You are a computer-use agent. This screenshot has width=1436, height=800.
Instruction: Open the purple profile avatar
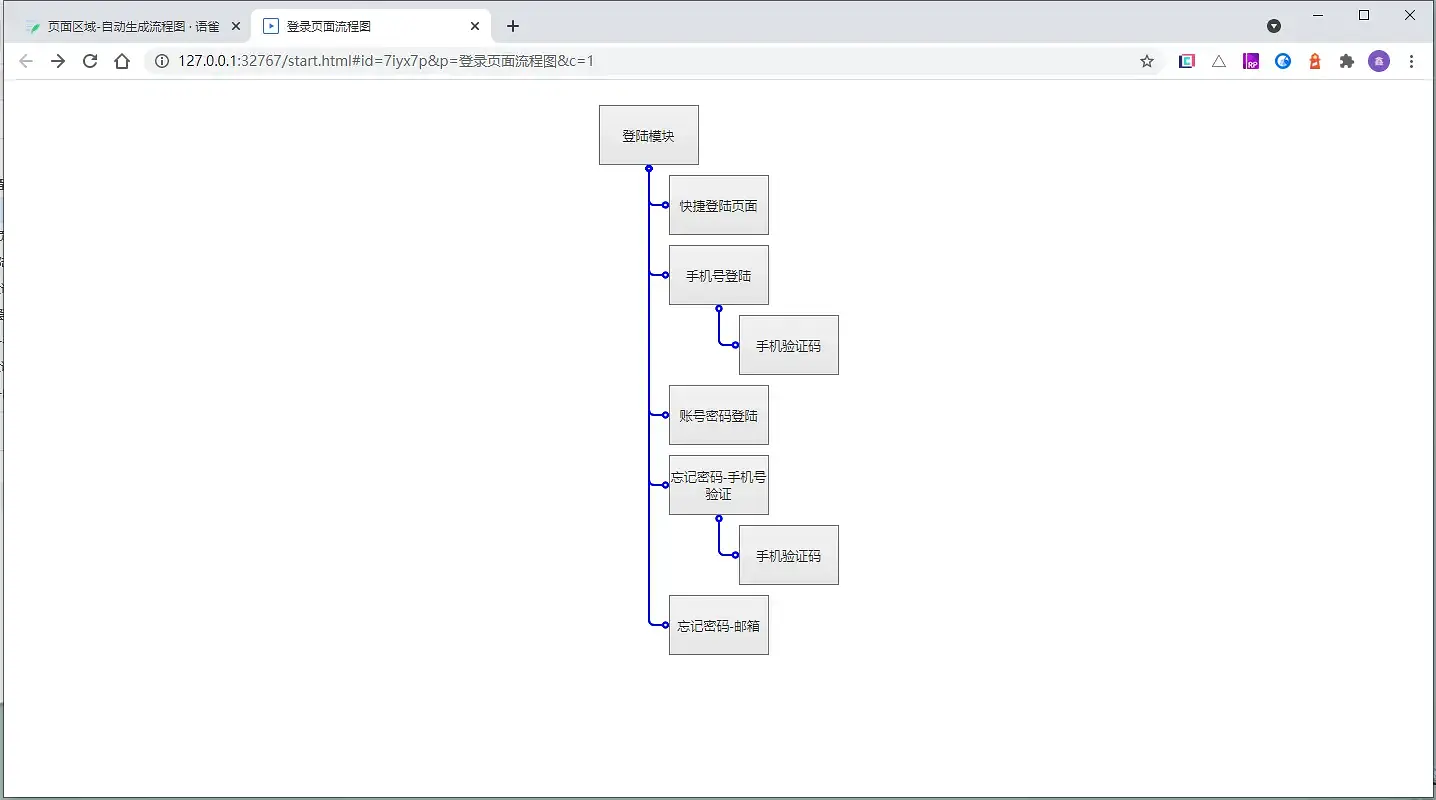tap(1379, 61)
